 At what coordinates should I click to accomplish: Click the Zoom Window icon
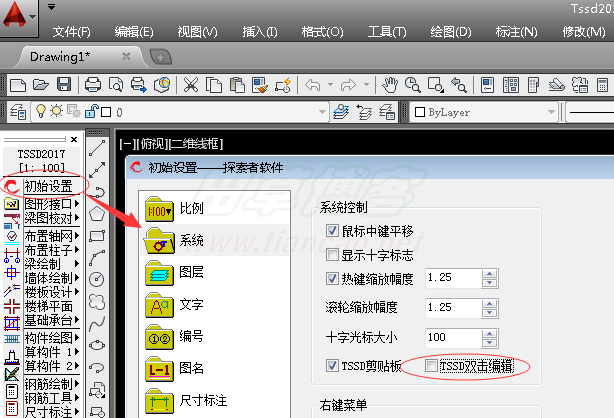point(436,85)
